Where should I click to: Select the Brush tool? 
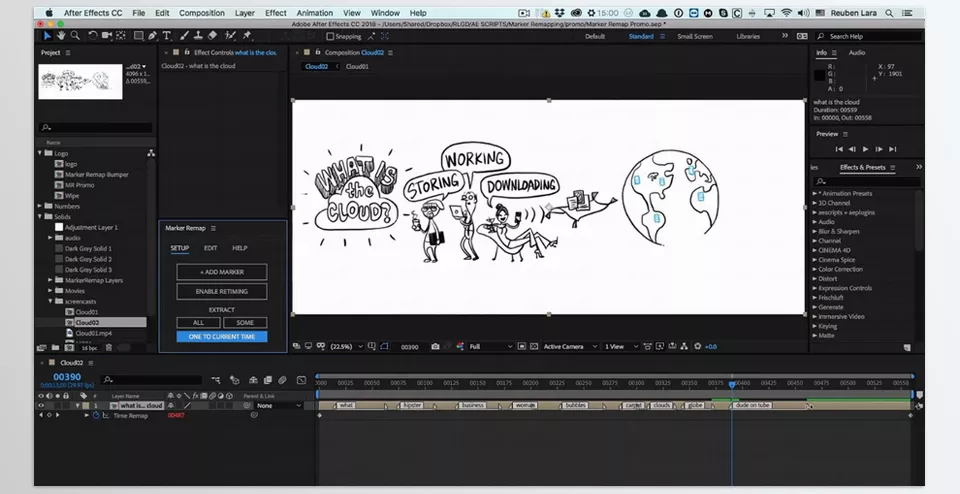pyautogui.click(x=184, y=36)
